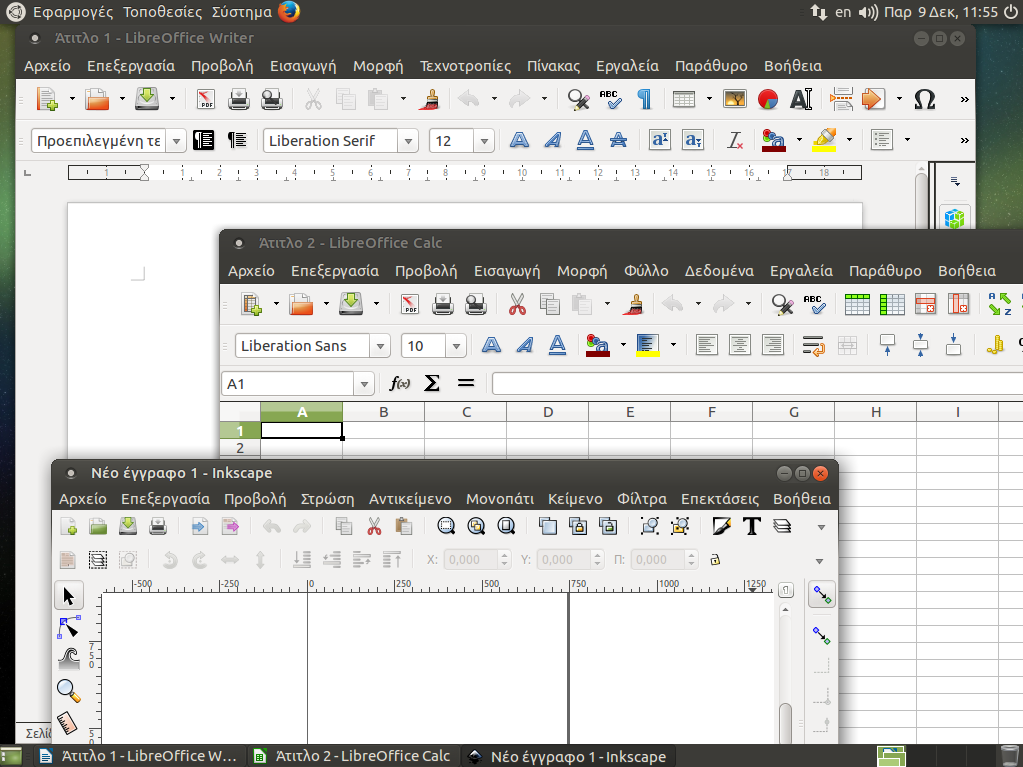
Task: Select the Inkscape Selector arrow tool
Action: click(x=68, y=596)
